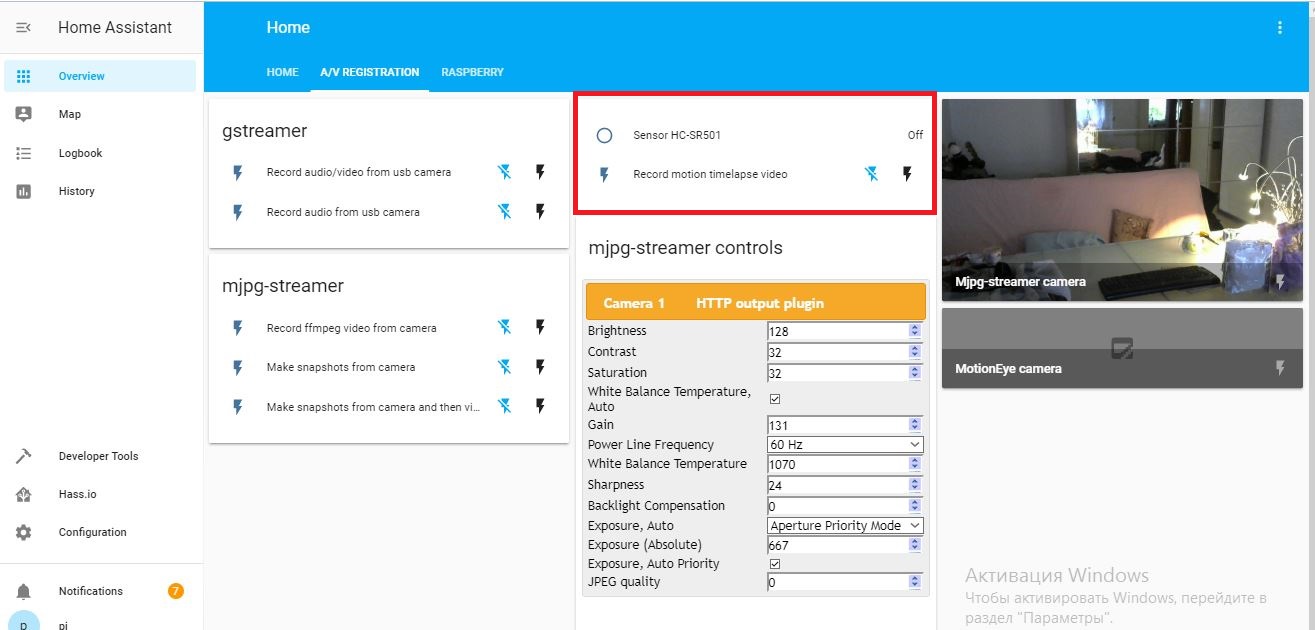Turn off Record audio from usb camera
The width and height of the screenshot is (1315, 630).
click(x=504, y=212)
